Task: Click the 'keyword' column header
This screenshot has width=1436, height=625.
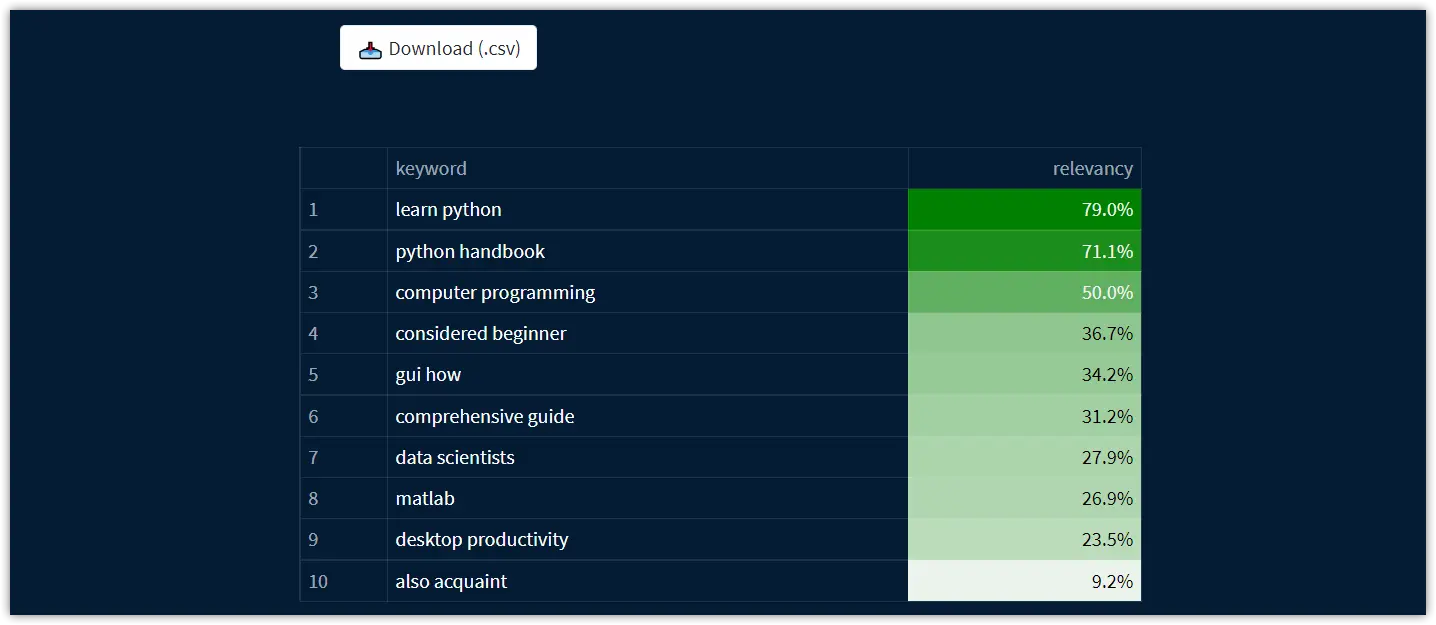Action: click(431, 168)
